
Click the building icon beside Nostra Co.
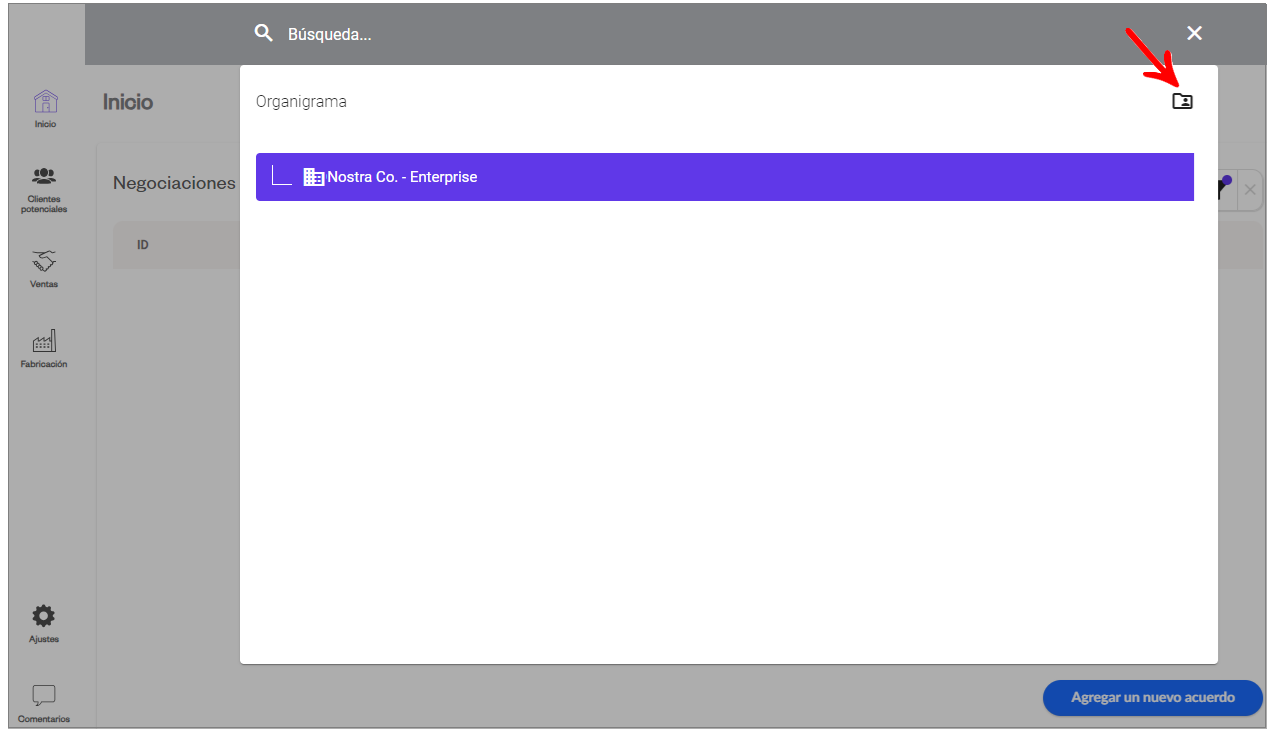314,177
